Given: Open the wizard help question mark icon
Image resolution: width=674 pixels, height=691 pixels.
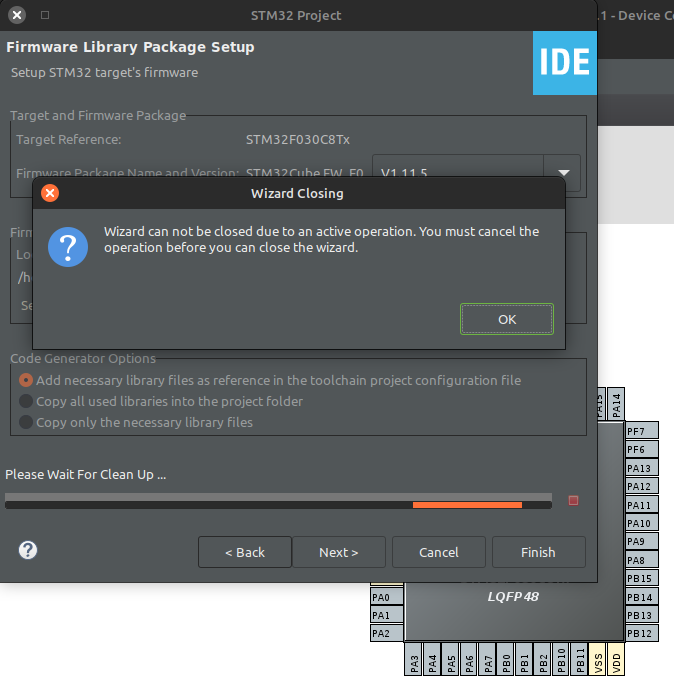Looking at the screenshot, I should pos(28,550).
